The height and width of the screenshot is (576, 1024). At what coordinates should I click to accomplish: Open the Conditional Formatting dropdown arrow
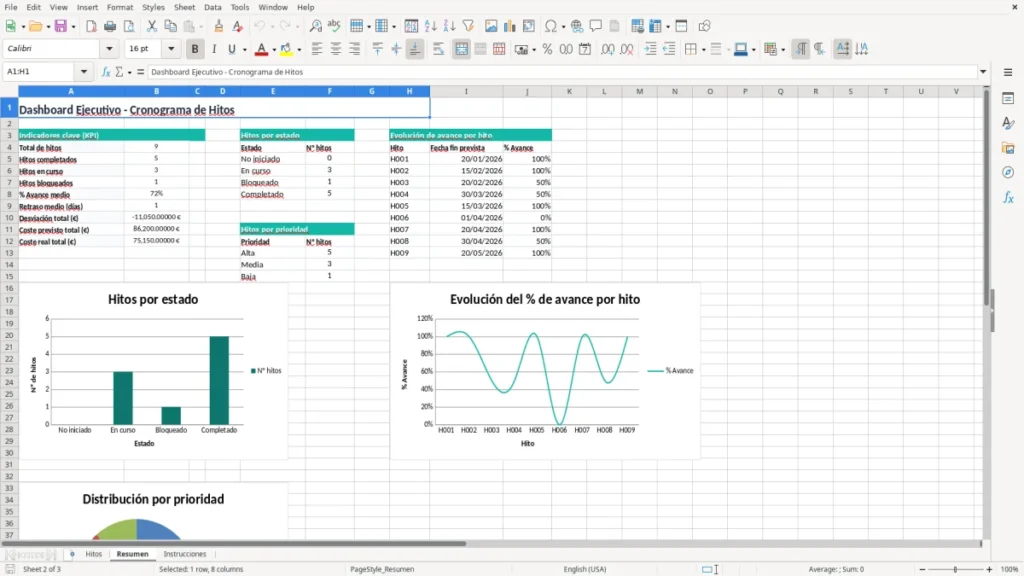pyautogui.click(x=783, y=50)
